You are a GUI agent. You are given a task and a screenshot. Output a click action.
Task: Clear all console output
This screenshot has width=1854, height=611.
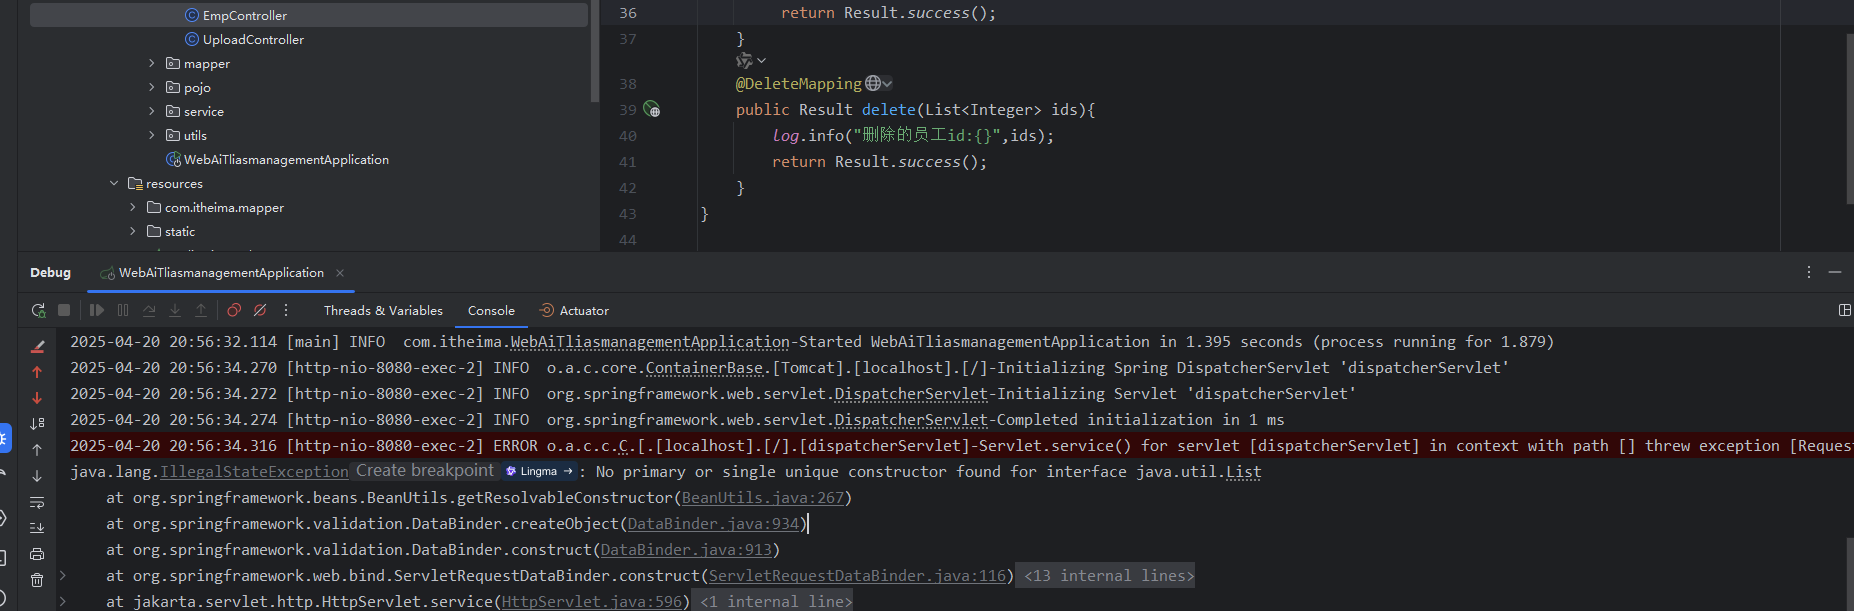click(37, 580)
